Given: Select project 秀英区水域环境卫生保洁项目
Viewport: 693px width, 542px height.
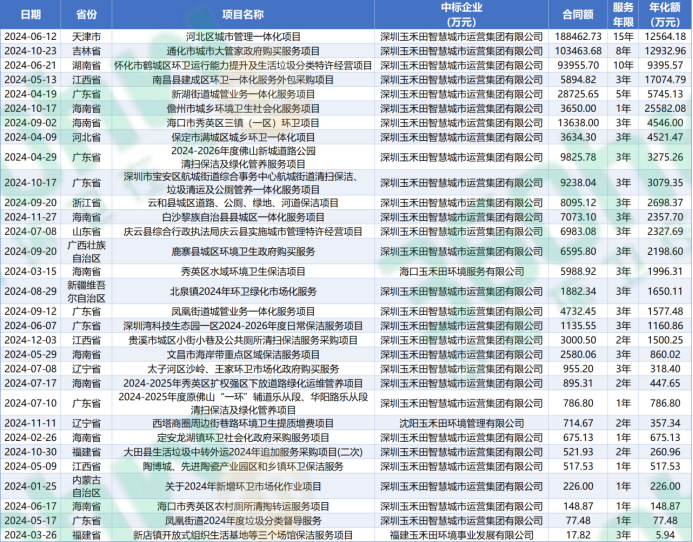Looking at the screenshot, I should 243,271.
